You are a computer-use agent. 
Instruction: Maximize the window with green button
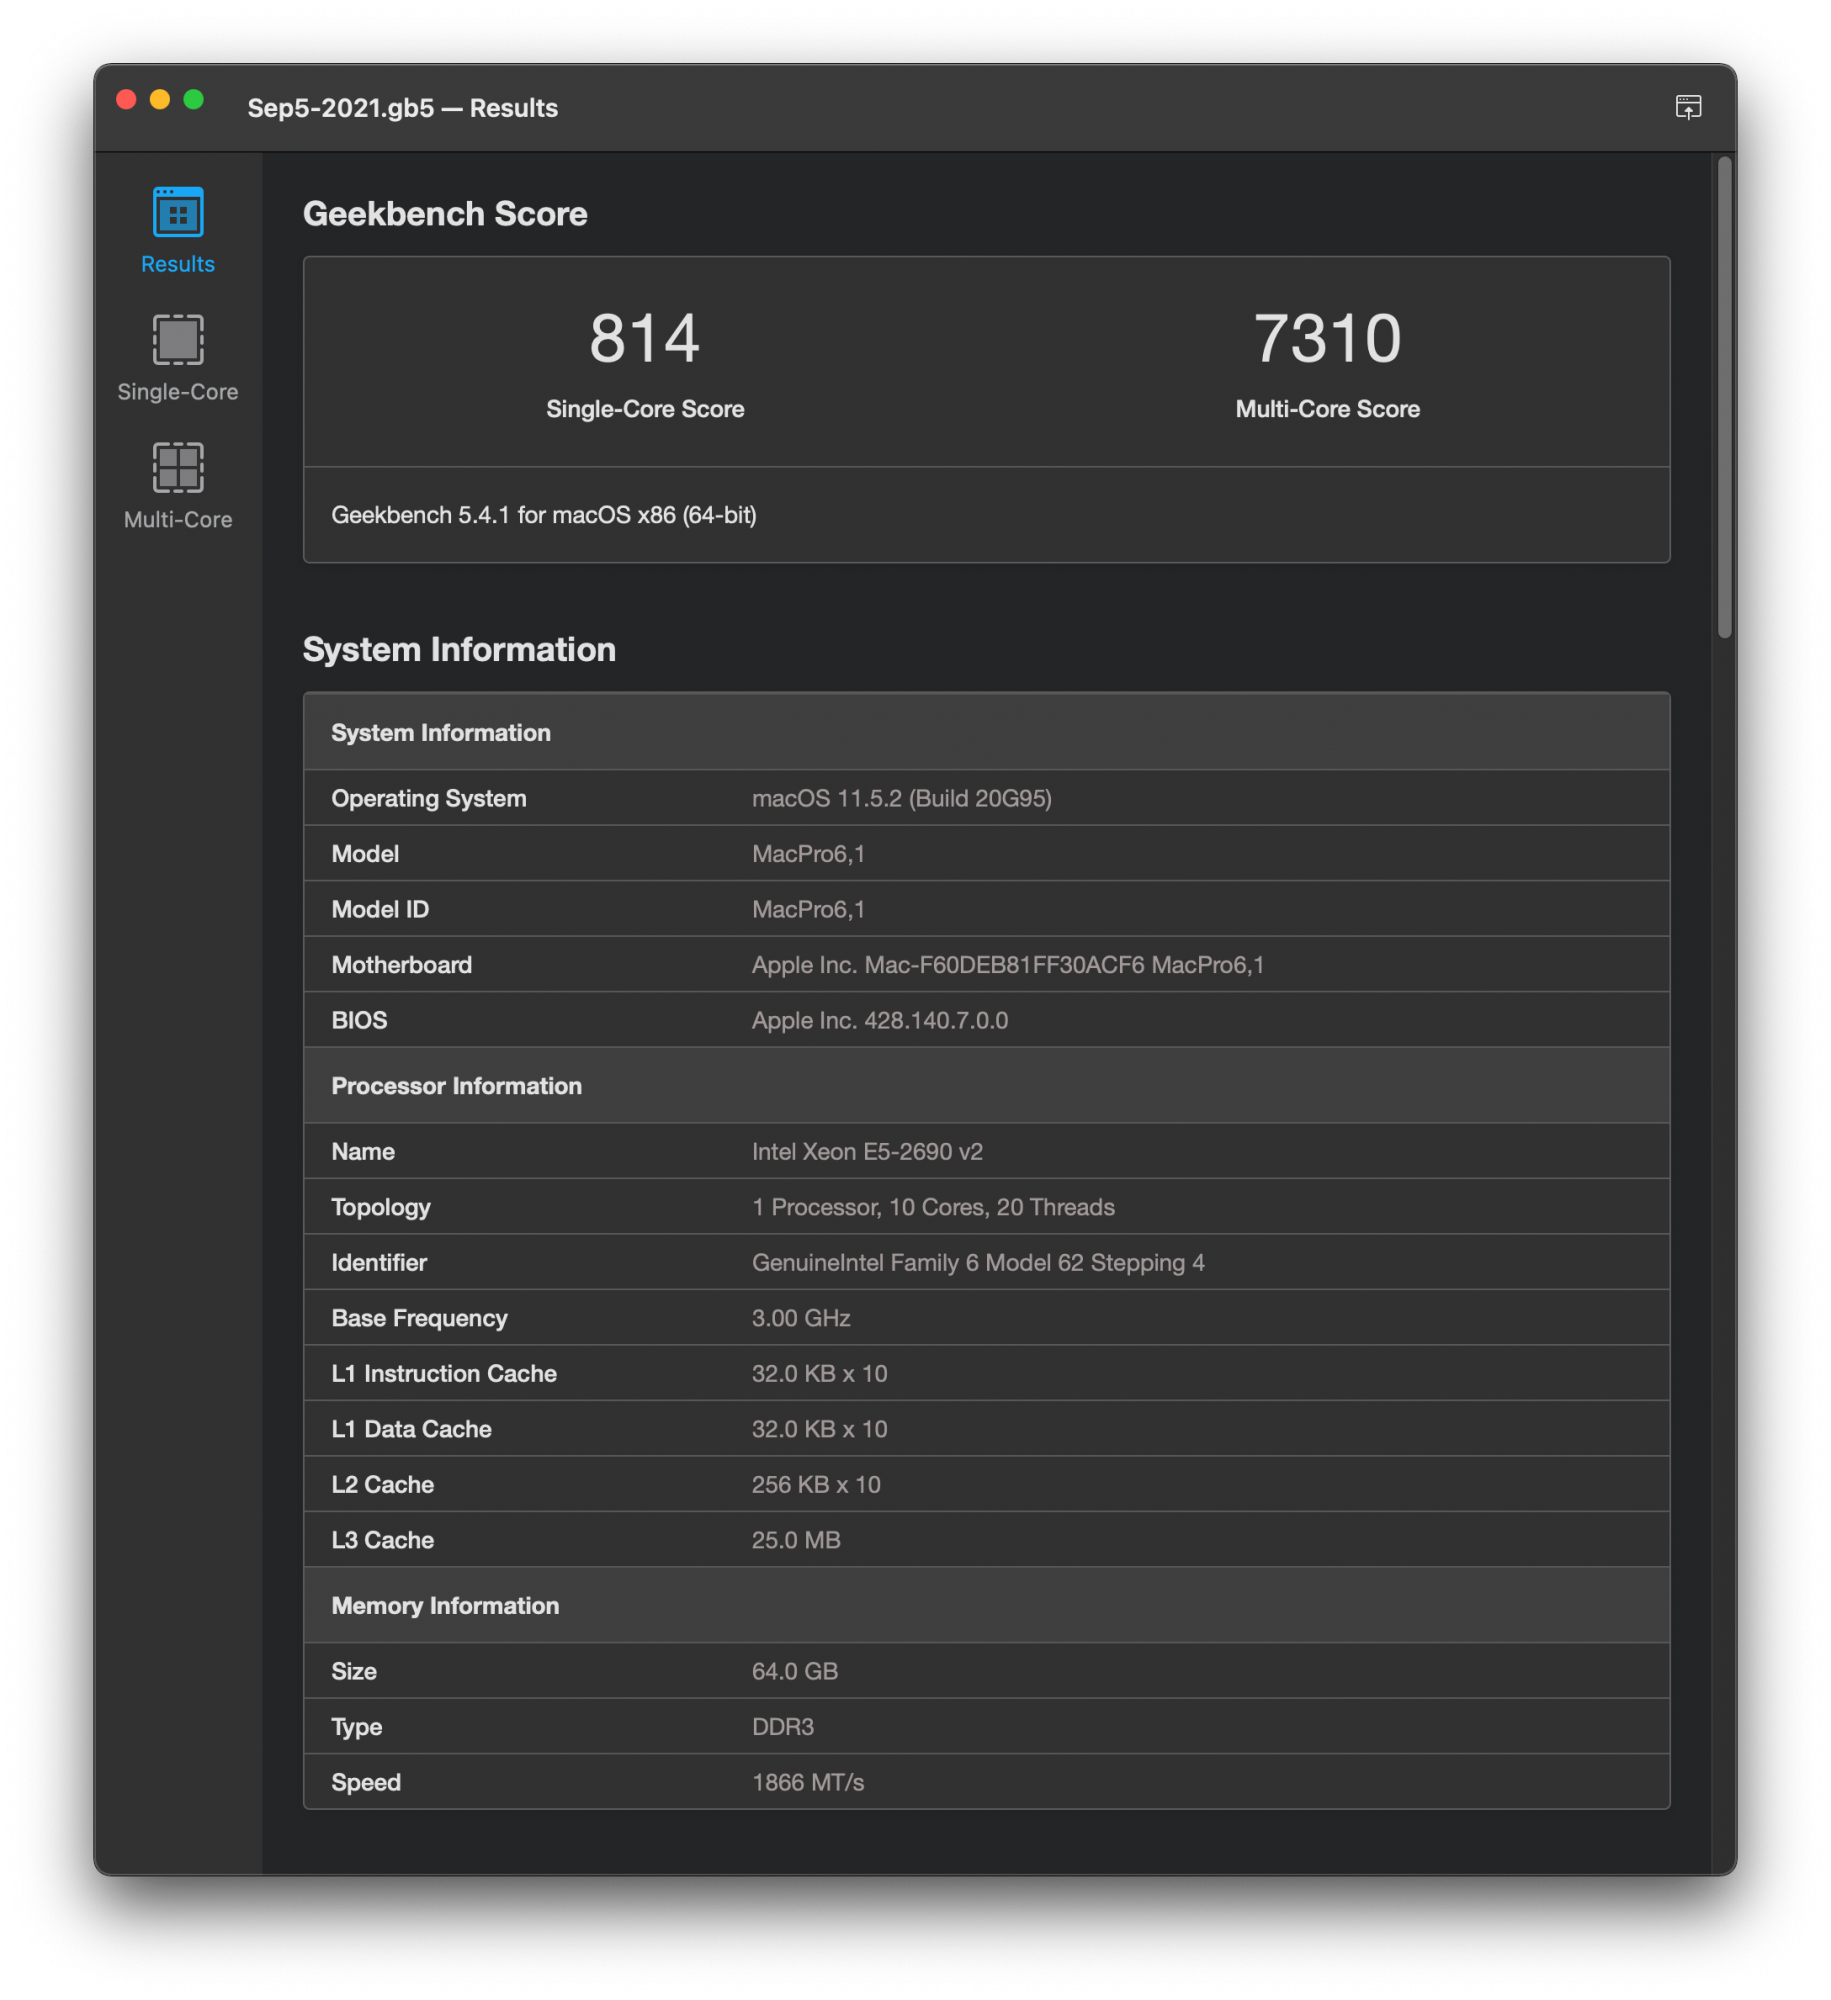pyautogui.click(x=194, y=99)
